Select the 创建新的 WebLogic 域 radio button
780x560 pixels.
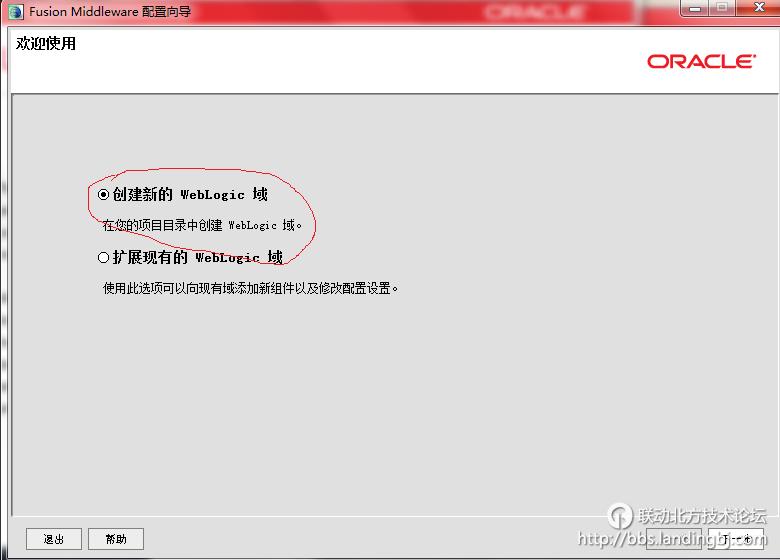coord(103,194)
